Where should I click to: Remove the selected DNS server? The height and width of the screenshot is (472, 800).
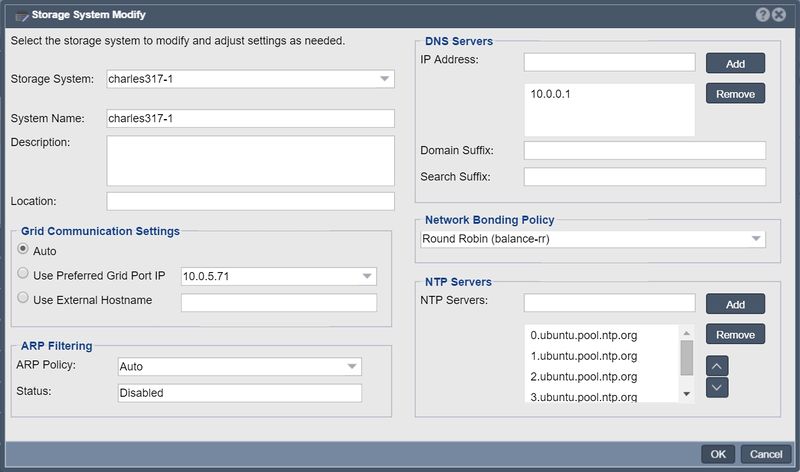(x=735, y=93)
